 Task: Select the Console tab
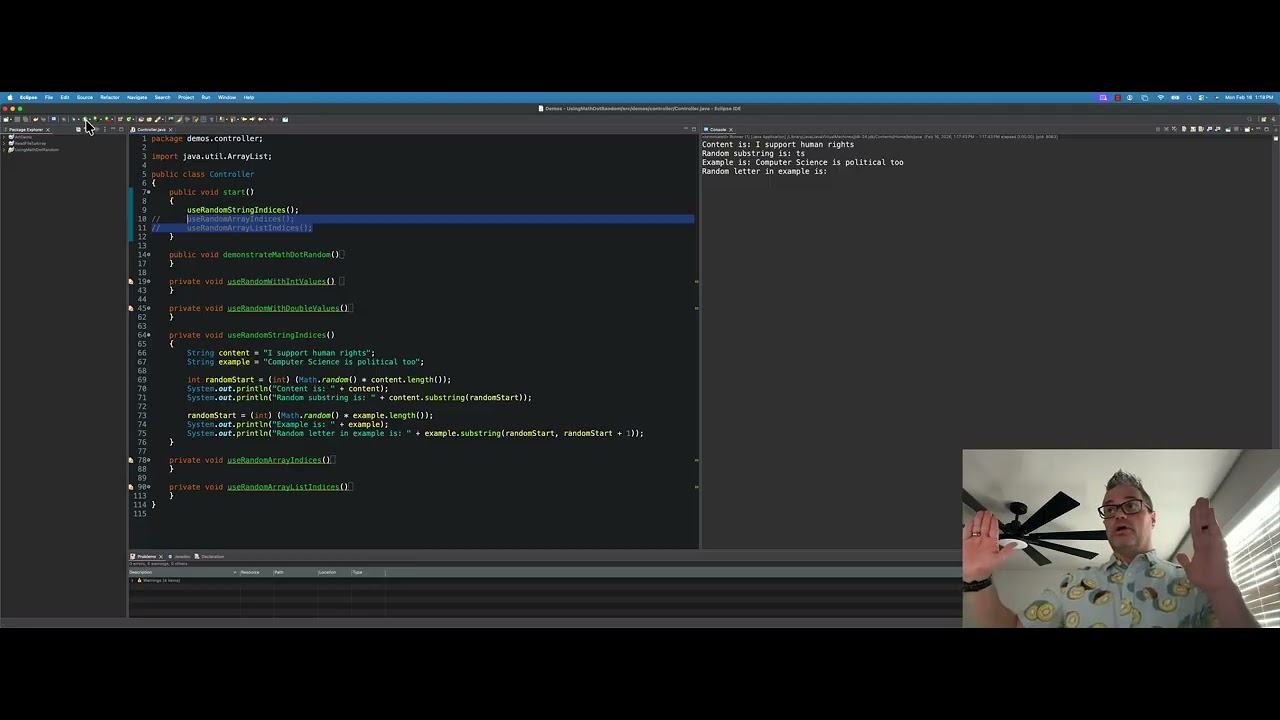[x=718, y=129]
